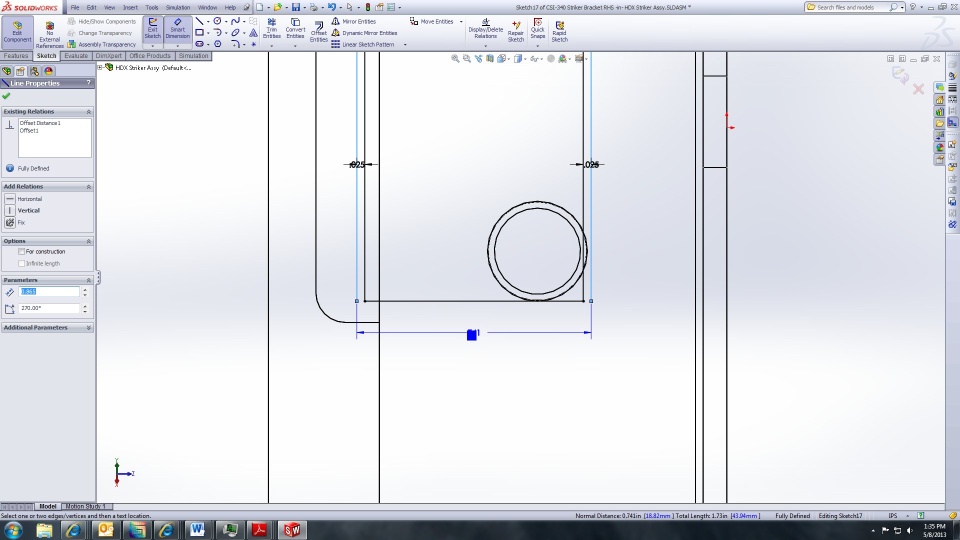Select the Spline sketch tool

coord(235,21)
